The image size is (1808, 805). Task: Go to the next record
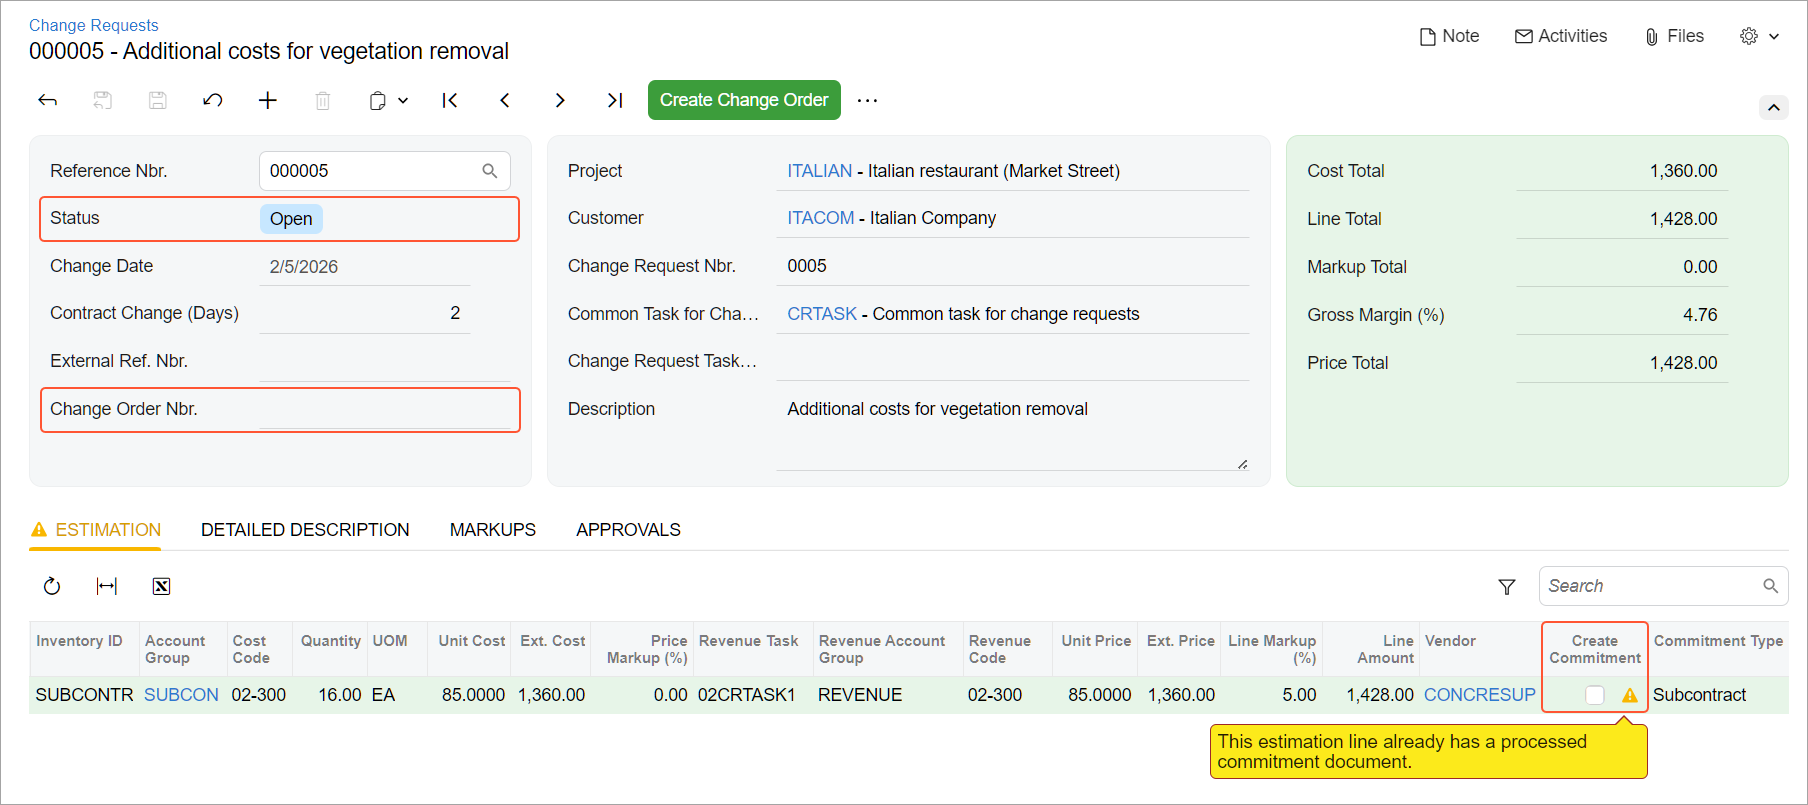pos(560,100)
